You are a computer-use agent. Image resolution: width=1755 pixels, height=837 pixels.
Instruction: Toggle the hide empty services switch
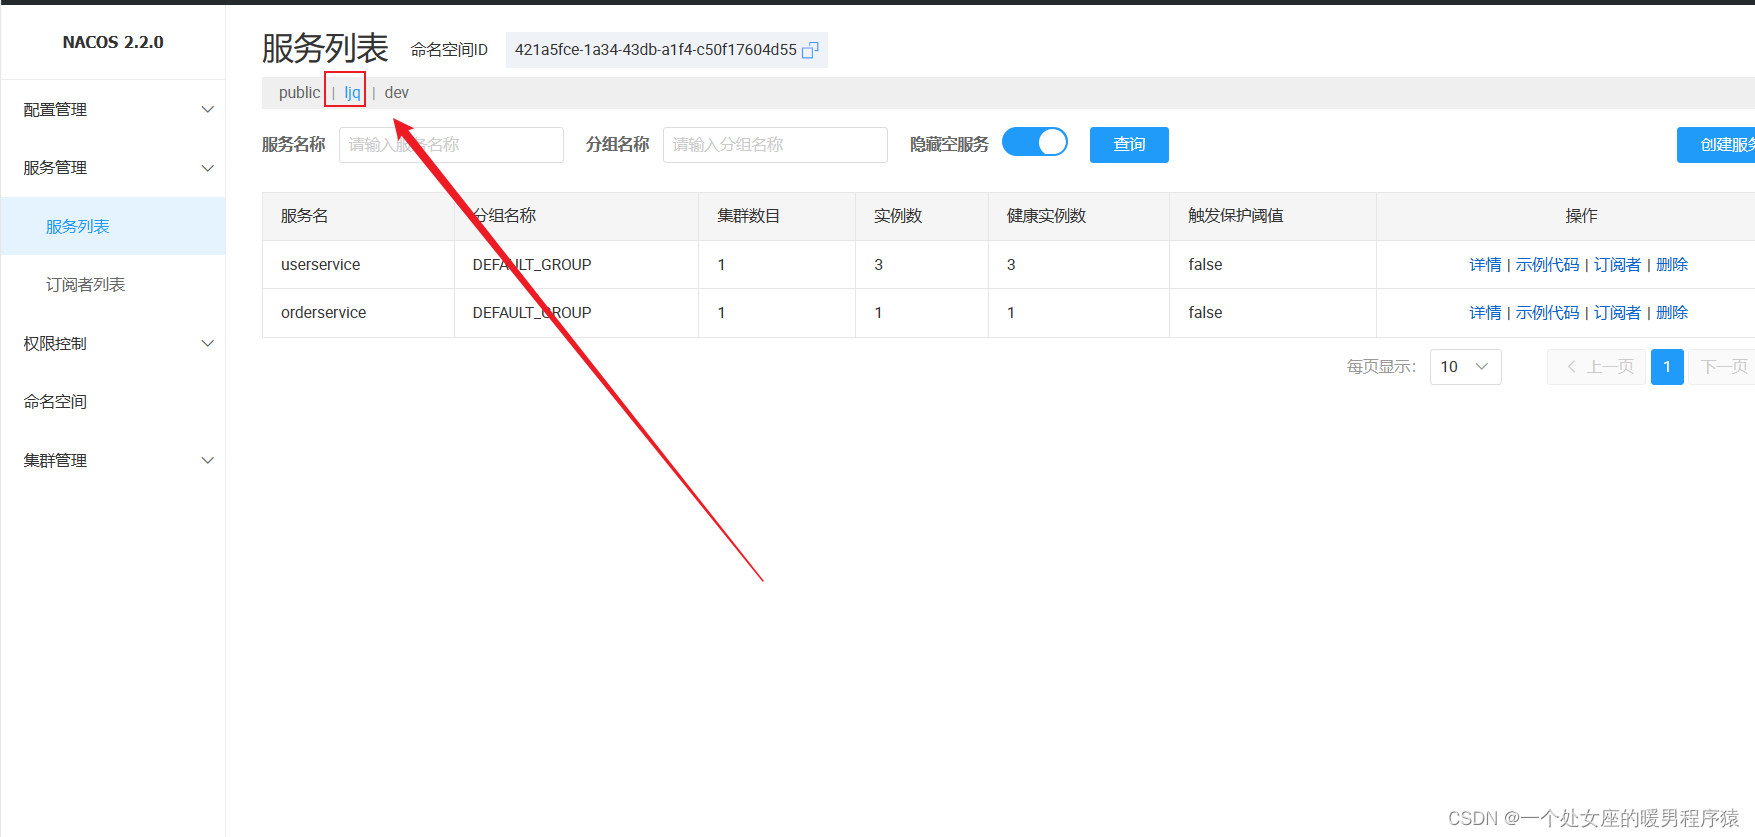tap(1035, 143)
